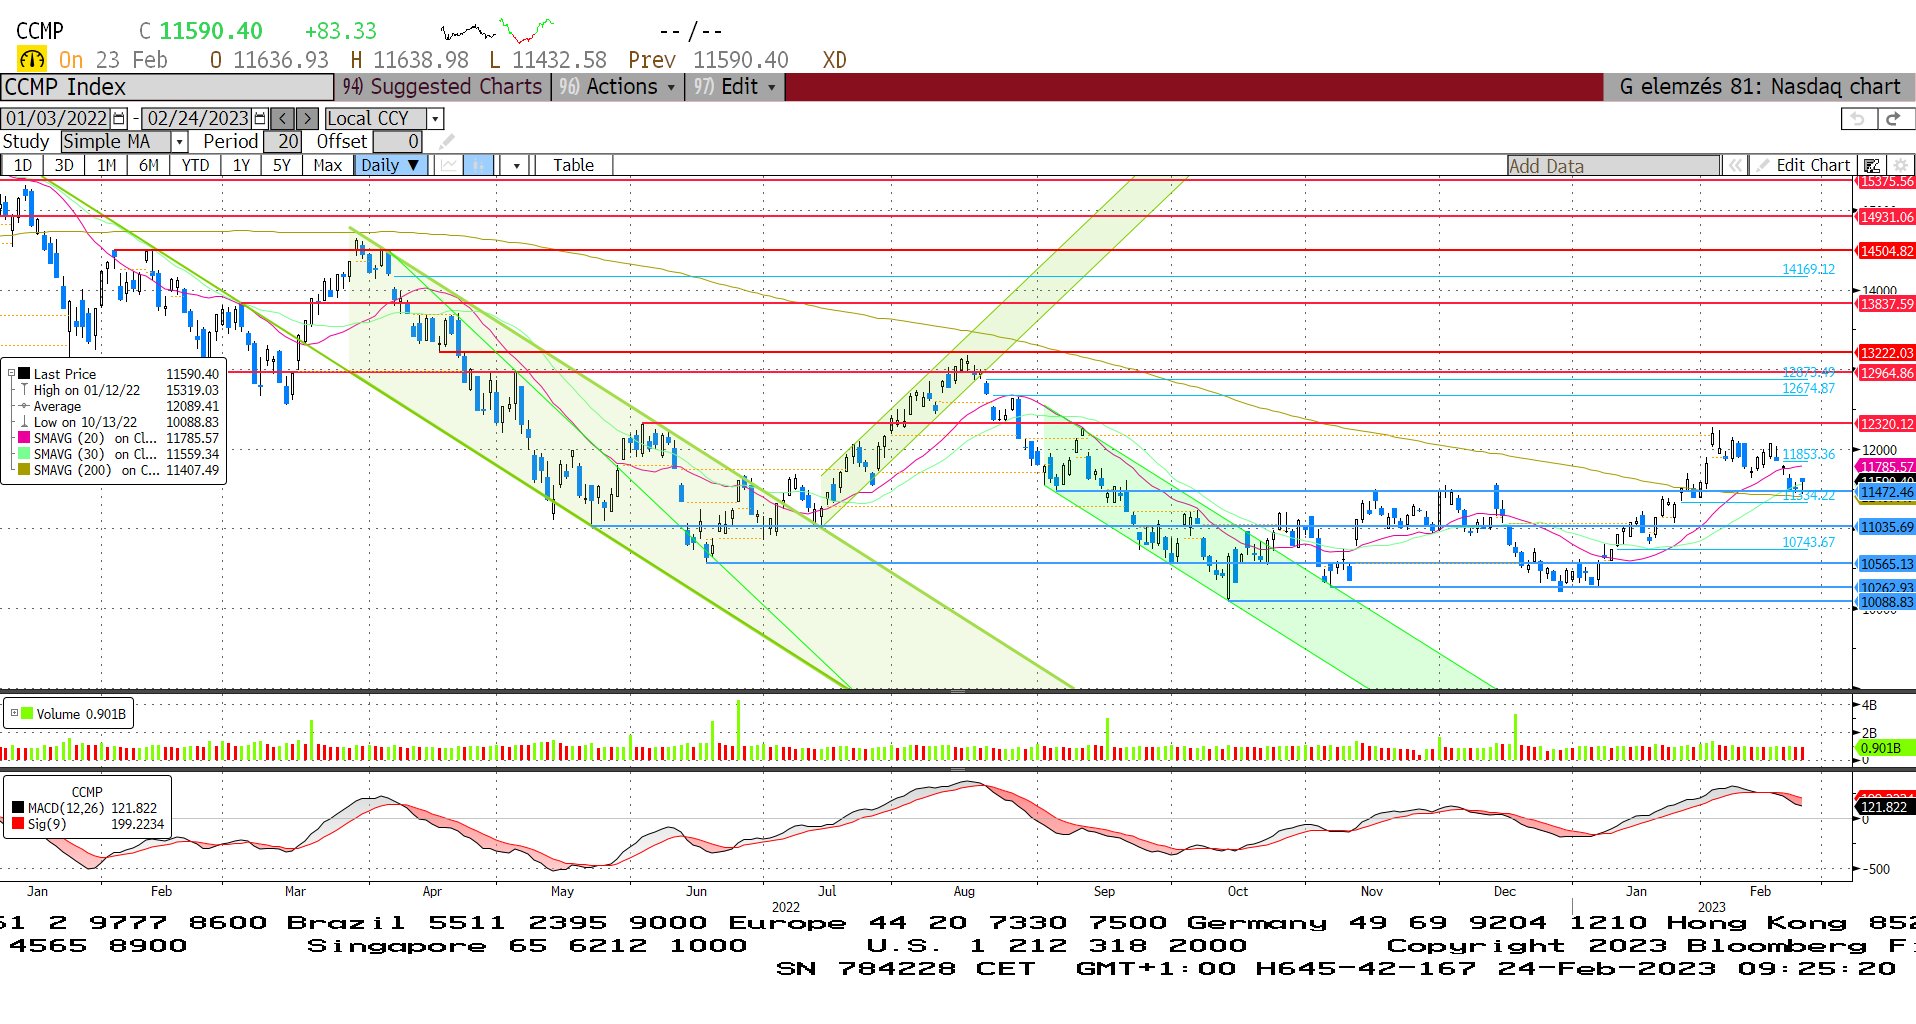1916x1024 pixels.
Task: Open the Suggested Charts menu
Action: coord(443,87)
